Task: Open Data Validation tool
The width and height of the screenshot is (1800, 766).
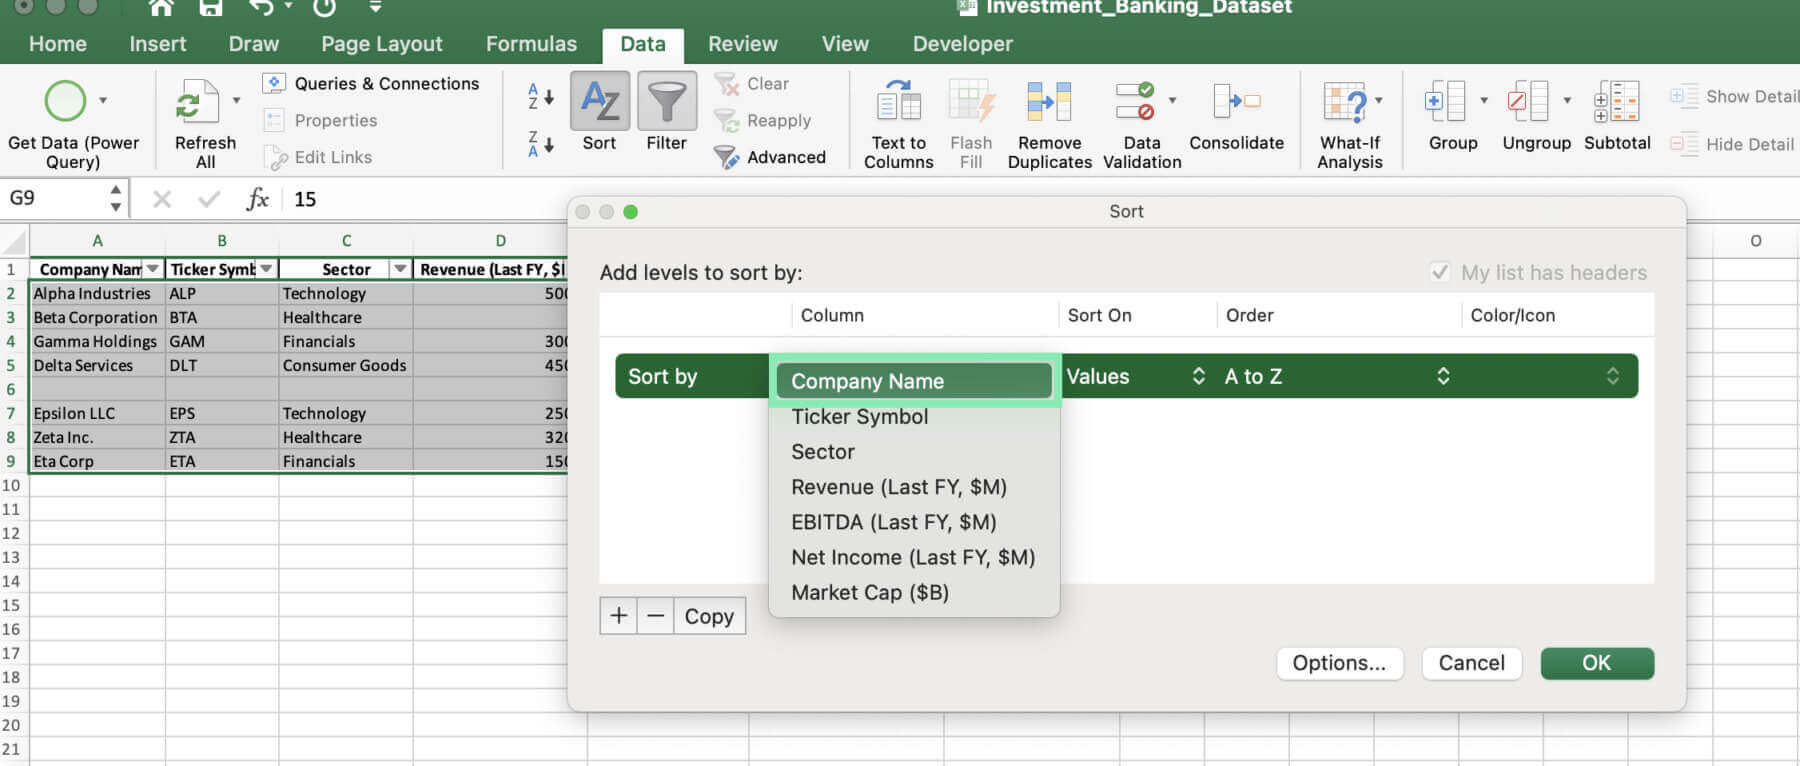Action: pyautogui.click(x=1142, y=125)
